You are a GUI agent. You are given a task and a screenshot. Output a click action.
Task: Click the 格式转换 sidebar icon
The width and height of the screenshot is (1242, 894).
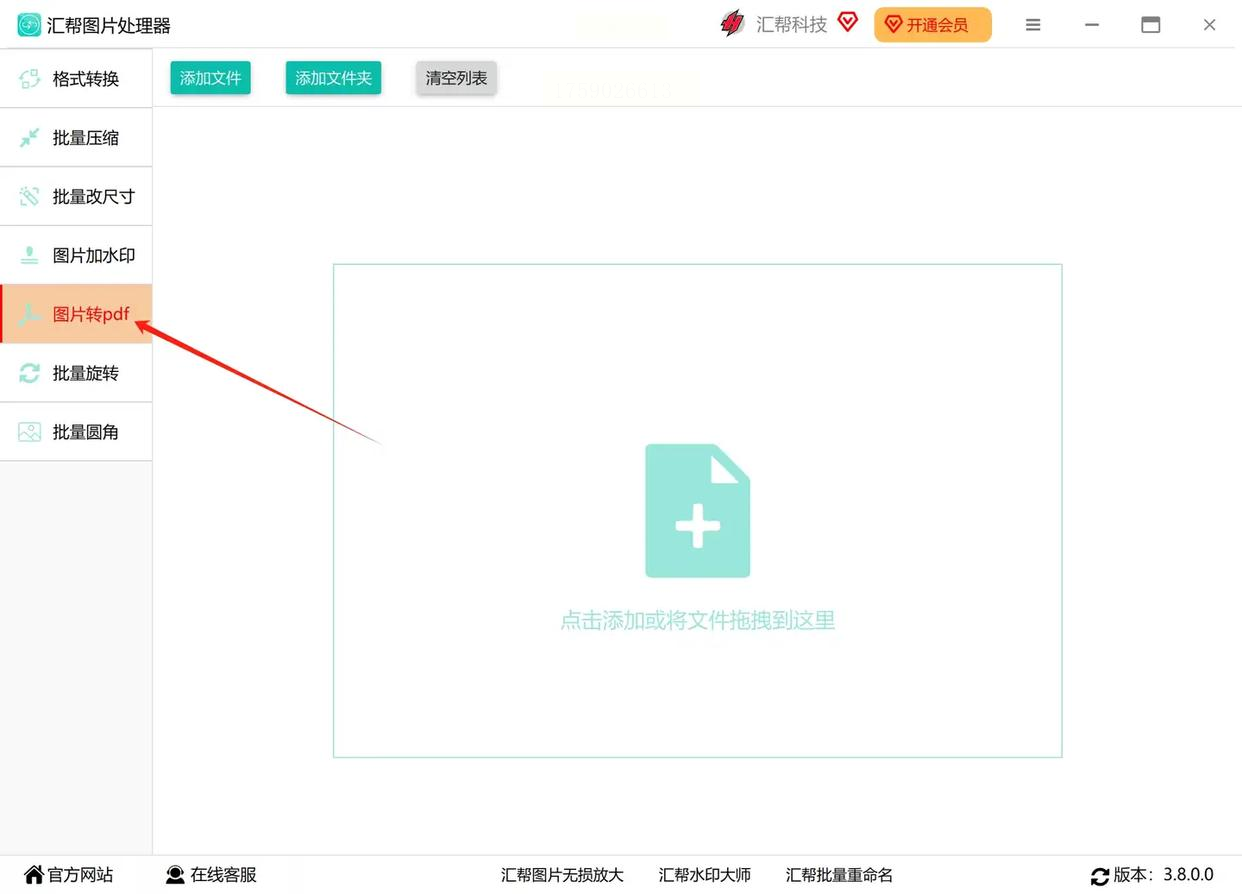click(x=30, y=79)
